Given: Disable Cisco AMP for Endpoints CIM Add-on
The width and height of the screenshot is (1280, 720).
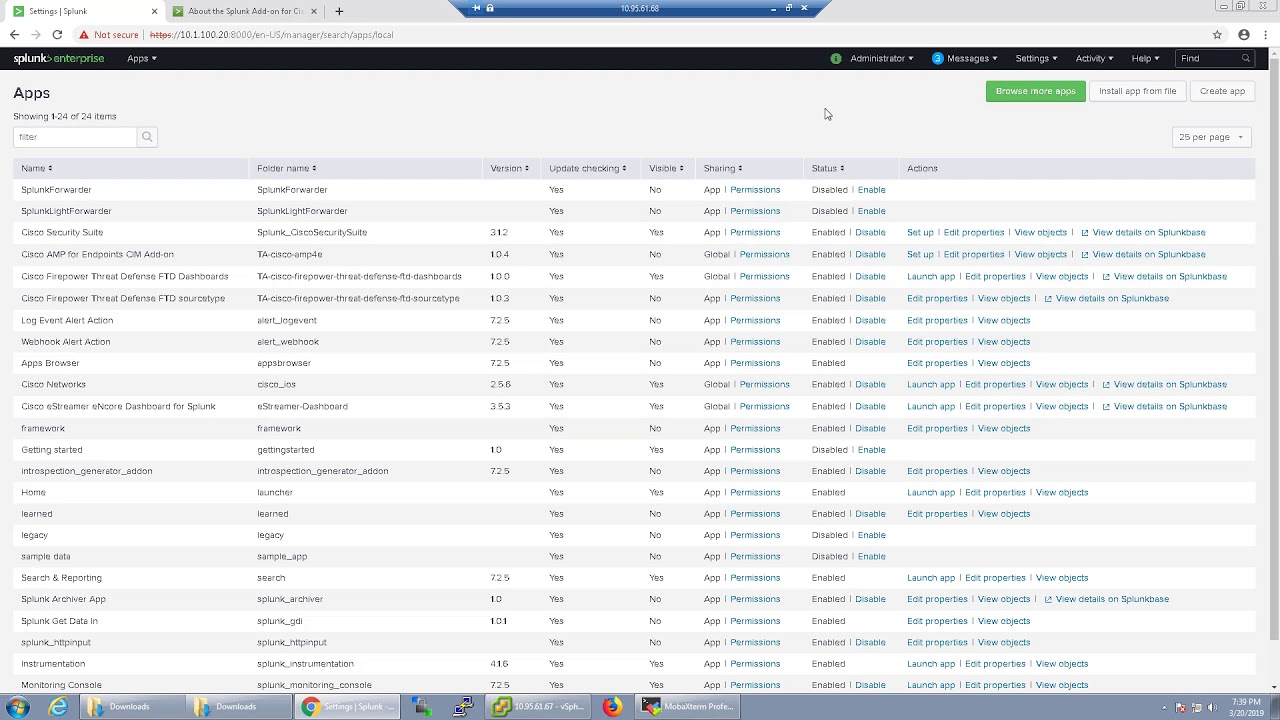Looking at the screenshot, I should (x=870, y=254).
